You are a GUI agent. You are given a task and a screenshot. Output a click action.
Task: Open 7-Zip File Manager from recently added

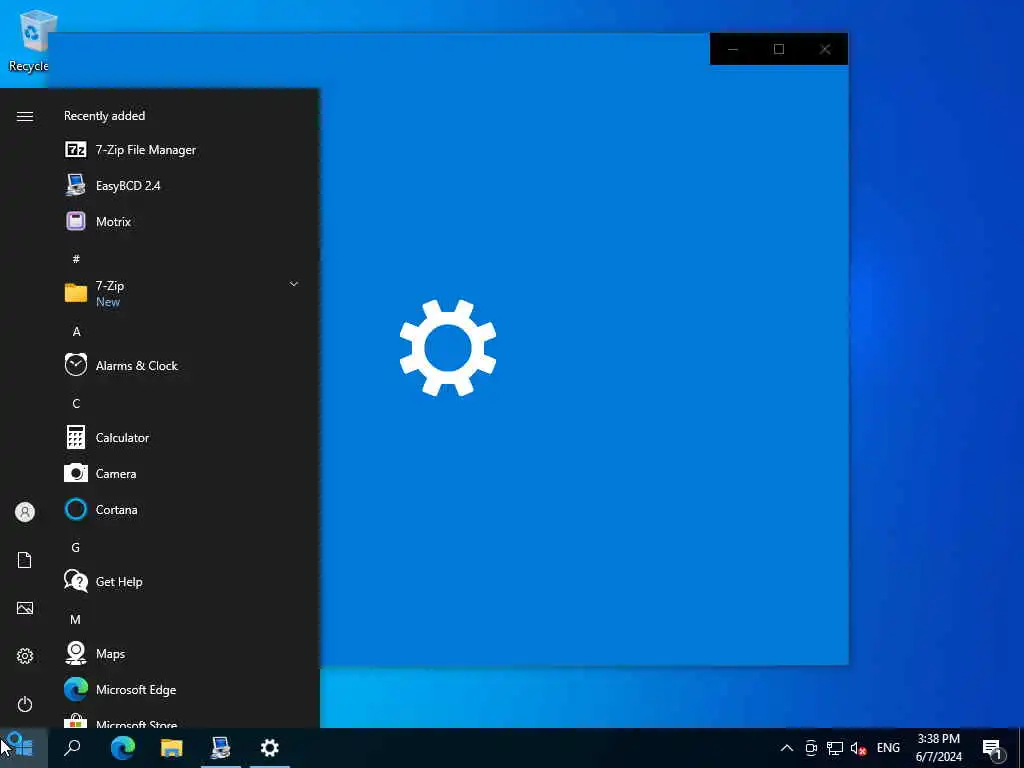183,150
